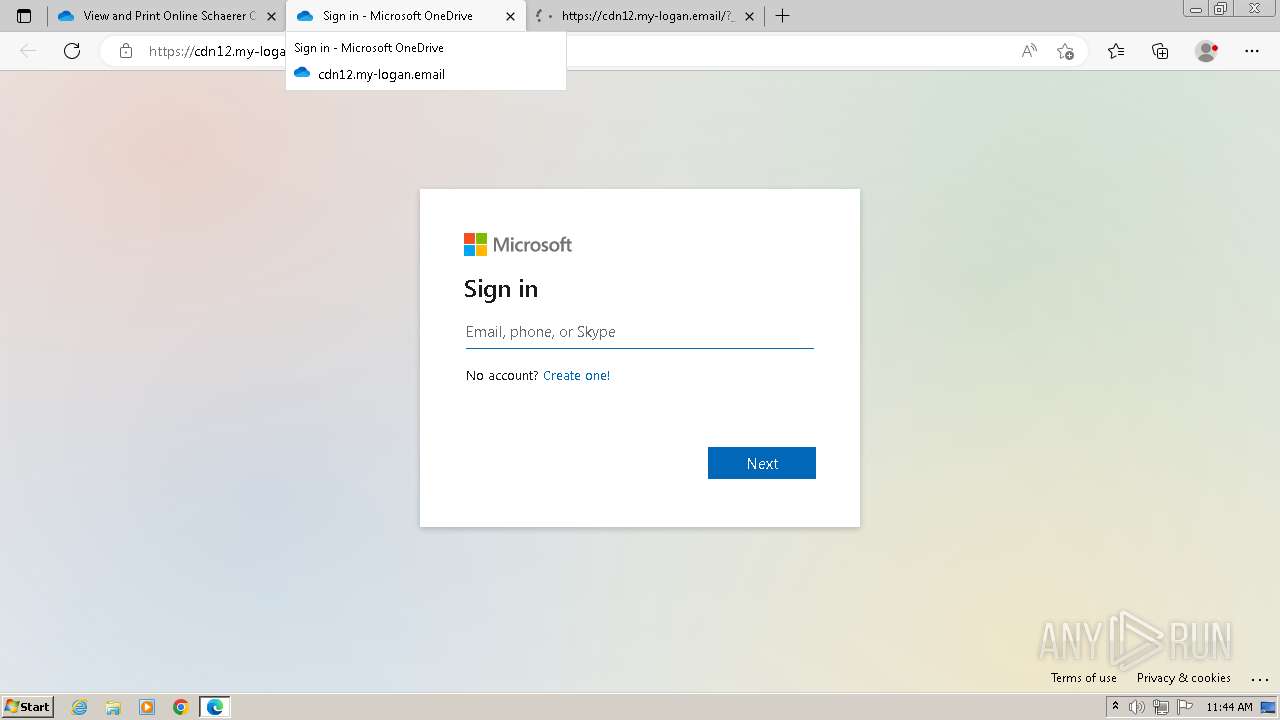Open Read Aloud from address bar
The height and width of the screenshot is (720, 1280).
click(1028, 51)
